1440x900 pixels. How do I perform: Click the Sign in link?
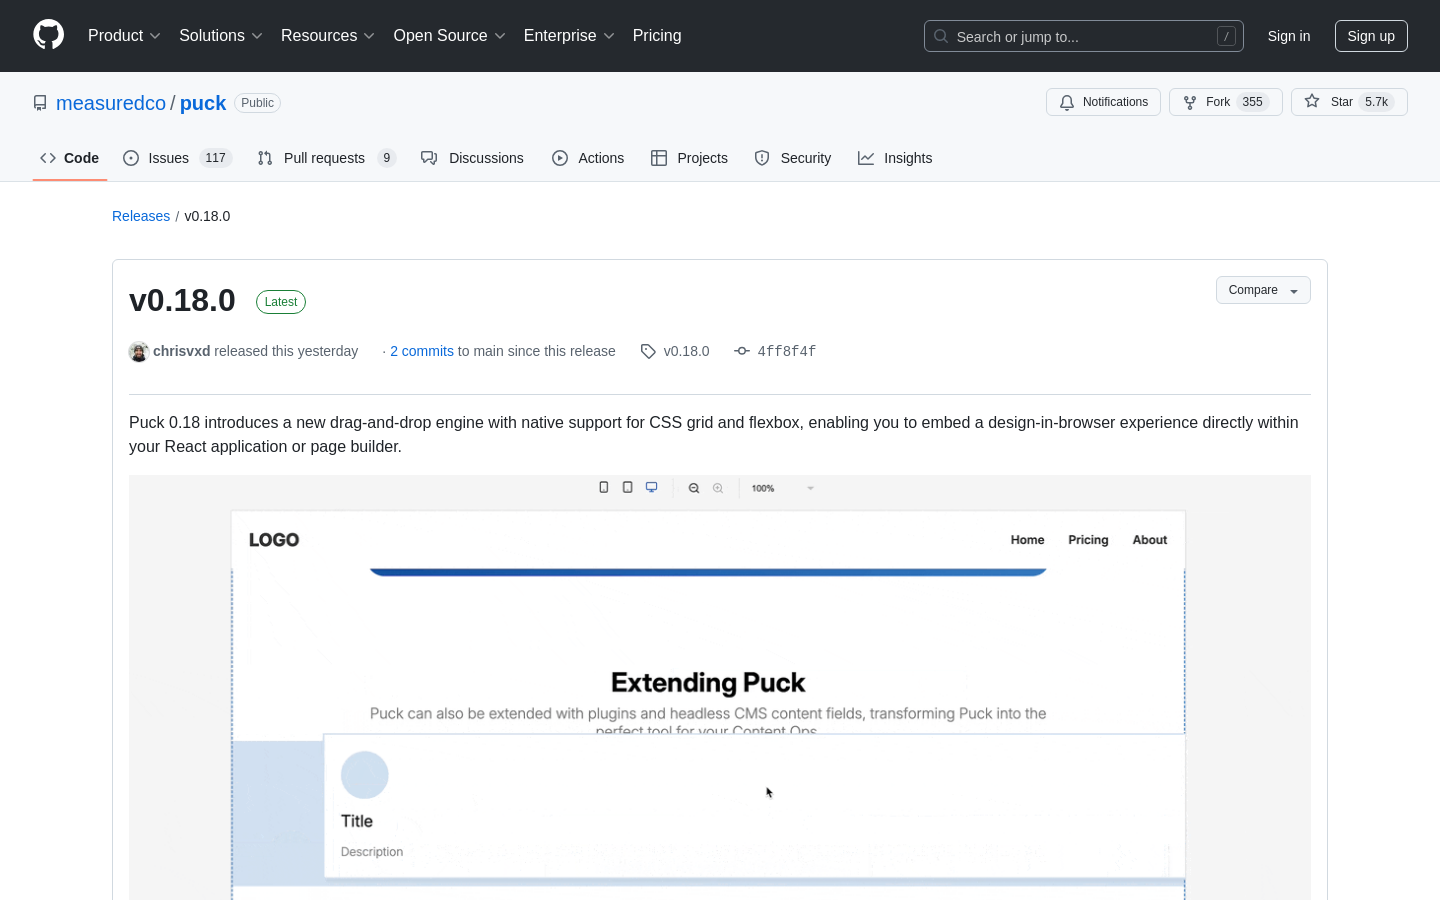(x=1289, y=36)
